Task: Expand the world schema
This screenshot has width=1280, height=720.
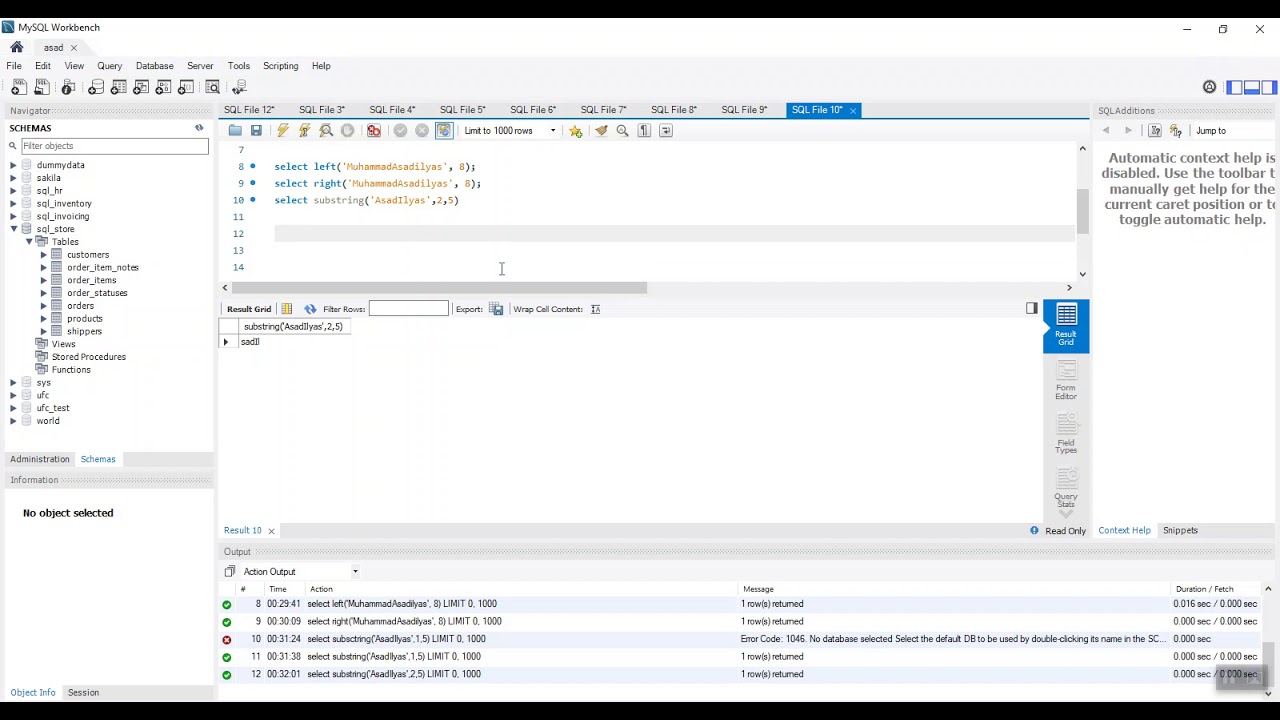Action: click(x=13, y=421)
